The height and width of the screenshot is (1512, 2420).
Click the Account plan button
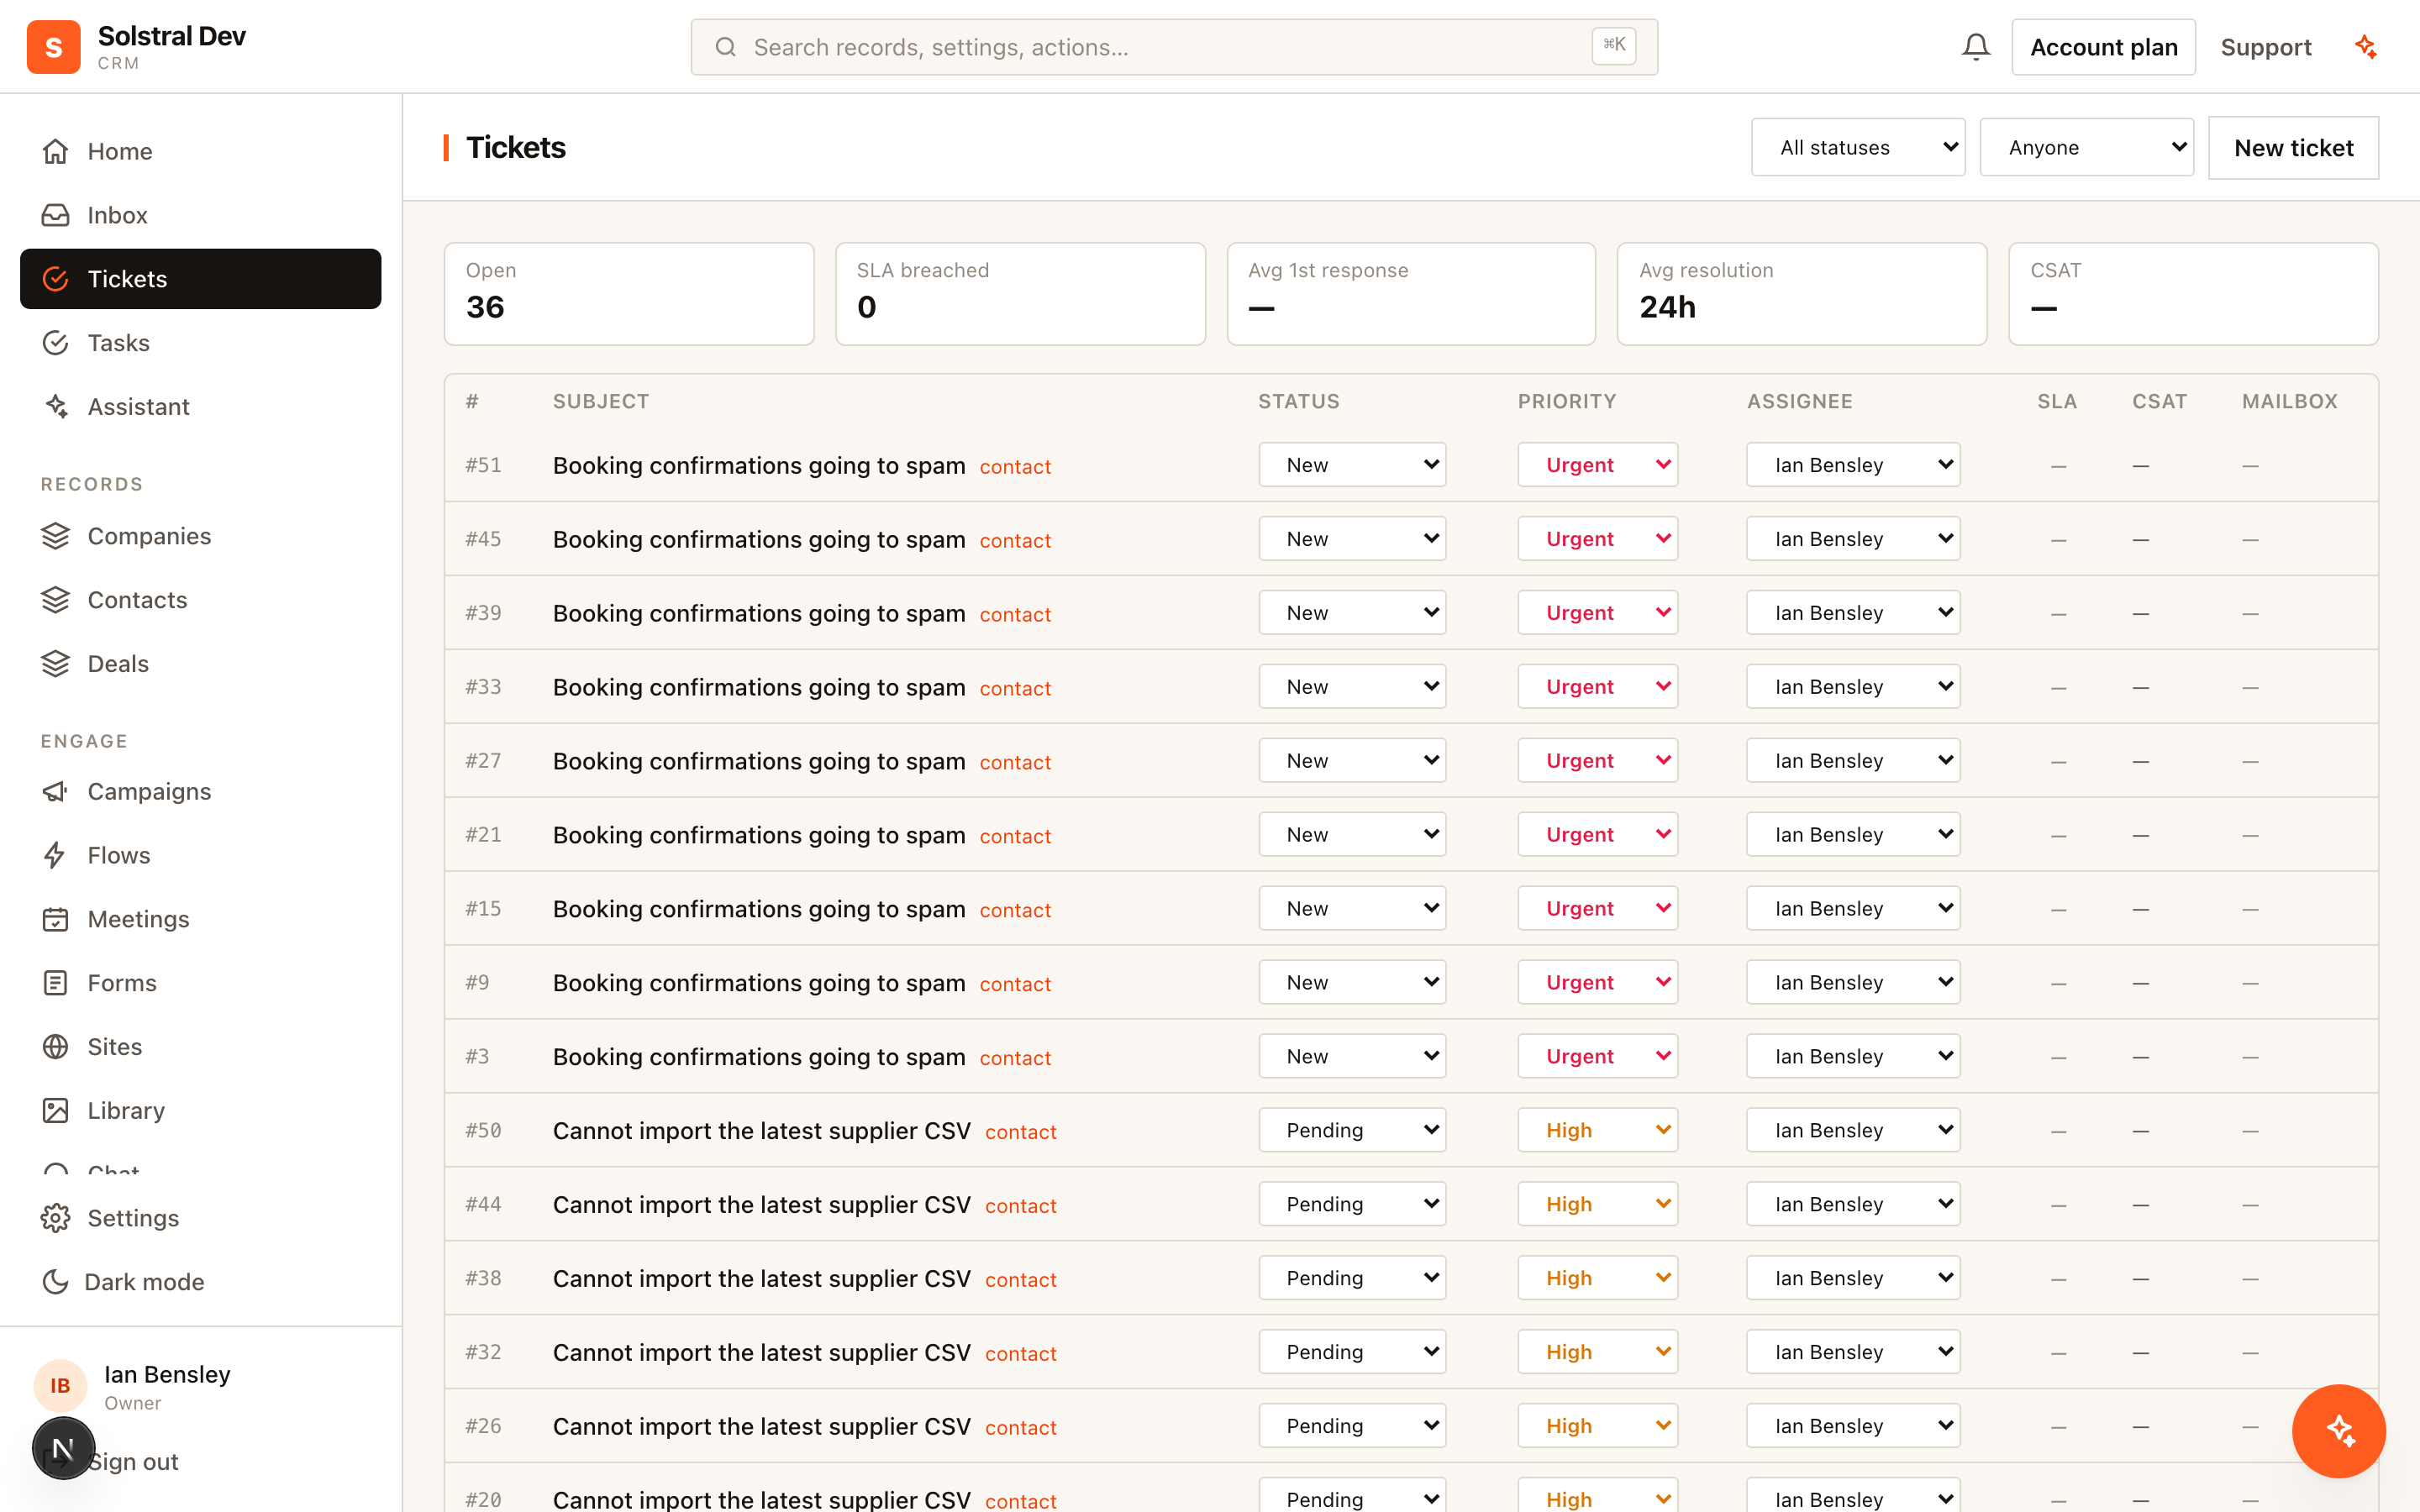(2103, 47)
